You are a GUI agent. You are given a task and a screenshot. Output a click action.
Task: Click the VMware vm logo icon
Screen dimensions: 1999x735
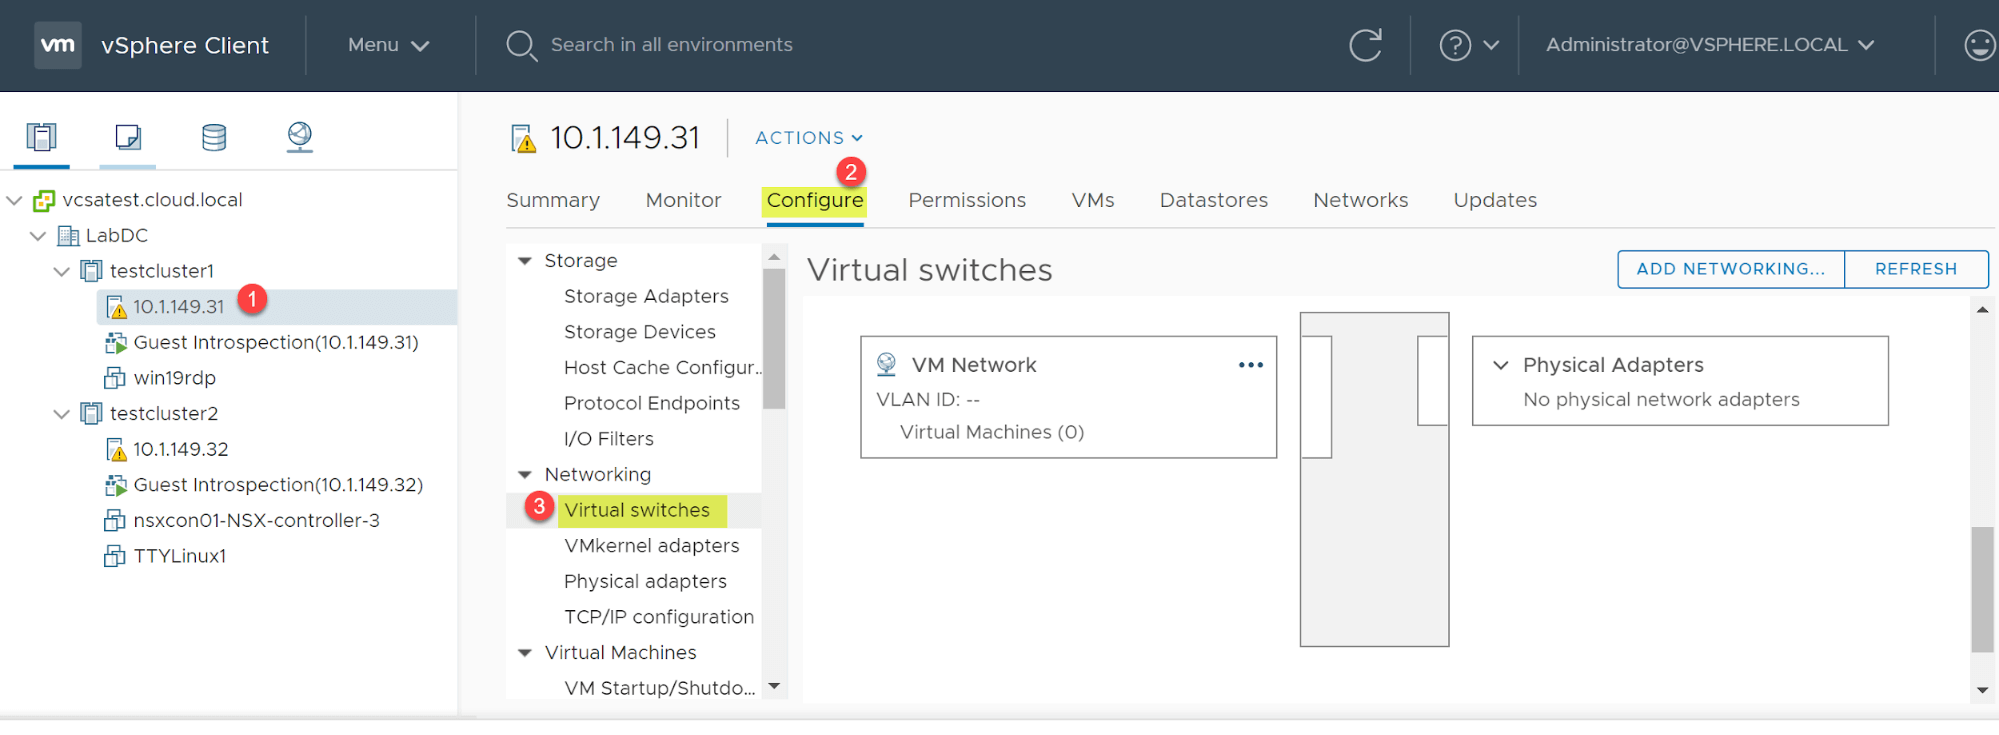click(58, 45)
